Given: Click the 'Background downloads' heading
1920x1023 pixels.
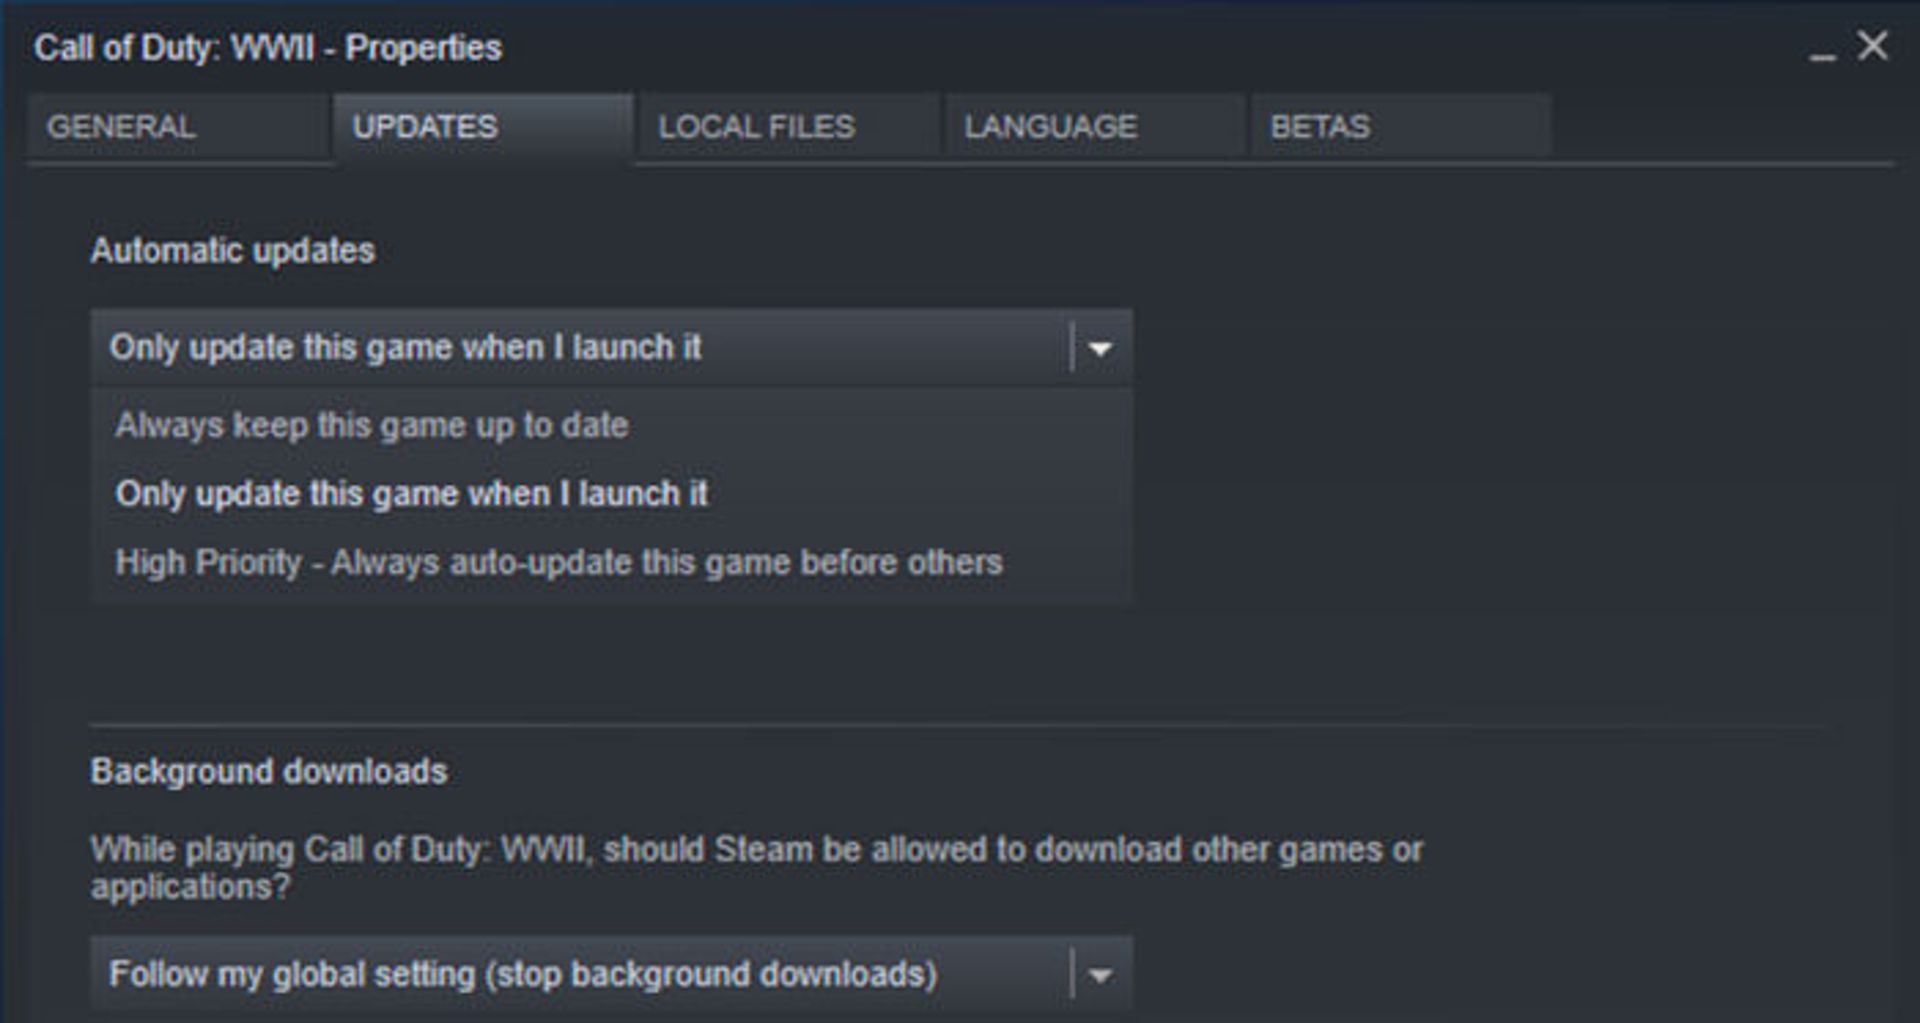Looking at the screenshot, I should pos(269,771).
